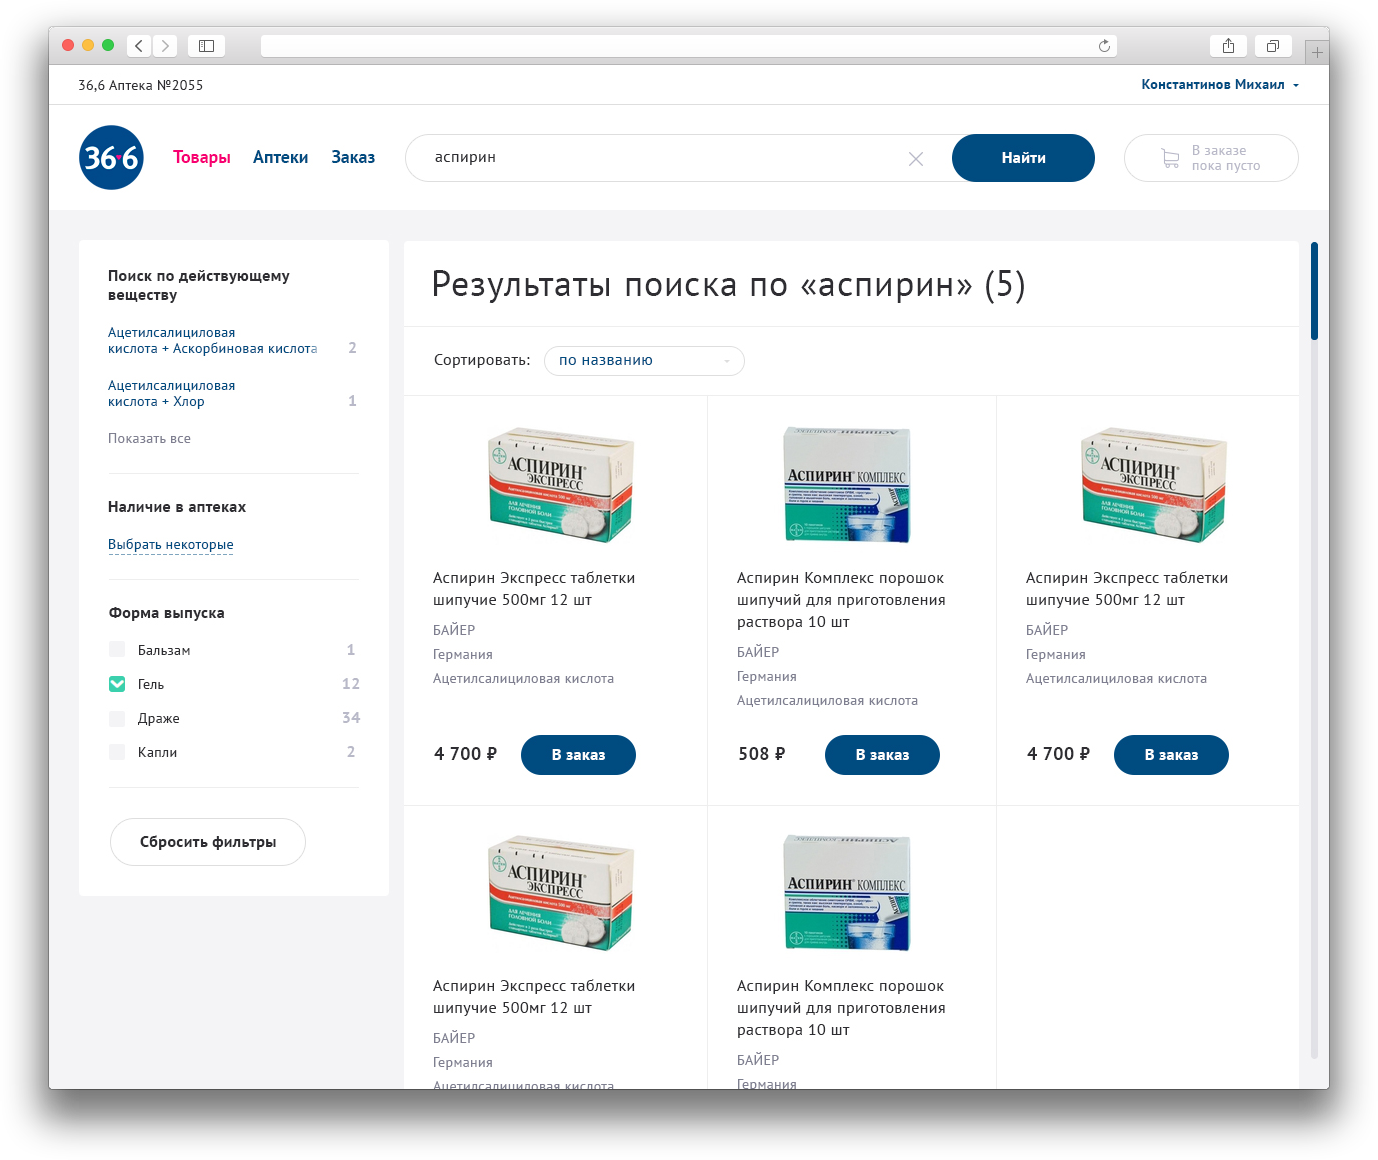1378x1160 pixels.
Task: Open second-row Аспирин Экспресс product image
Action: (x=561, y=893)
